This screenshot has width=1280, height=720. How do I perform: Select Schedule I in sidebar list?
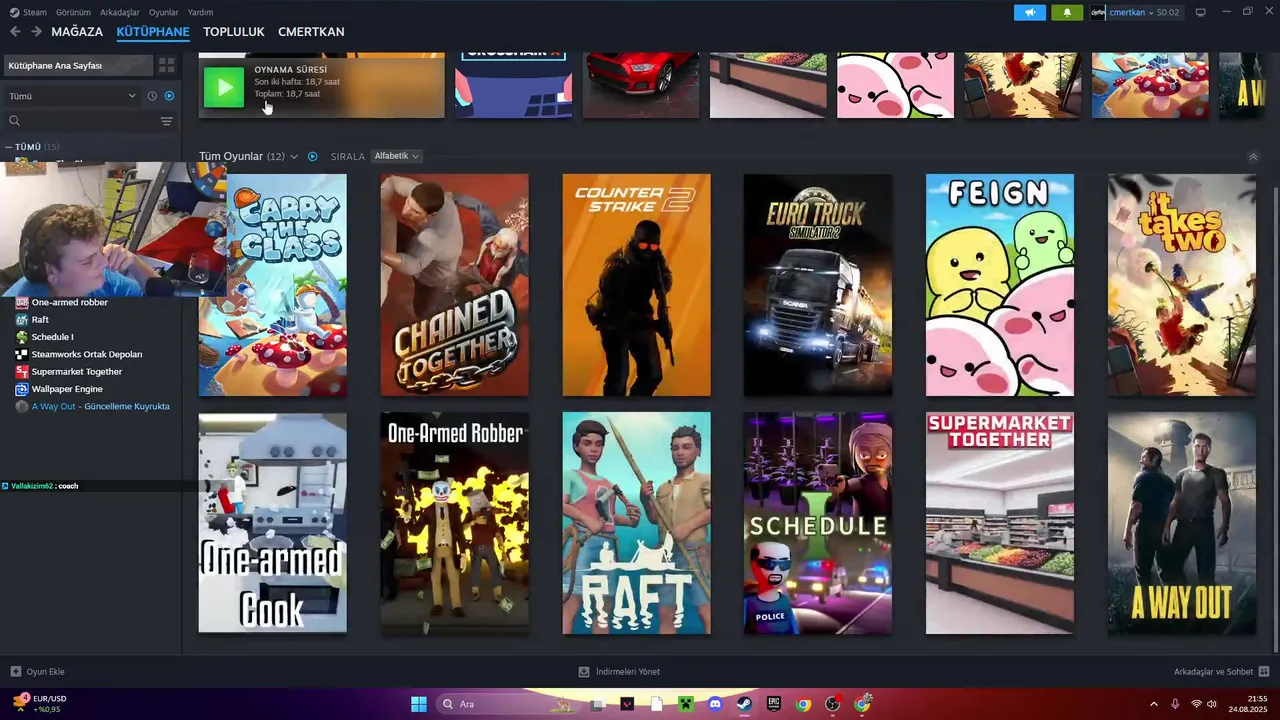click(x=52, y=337)
